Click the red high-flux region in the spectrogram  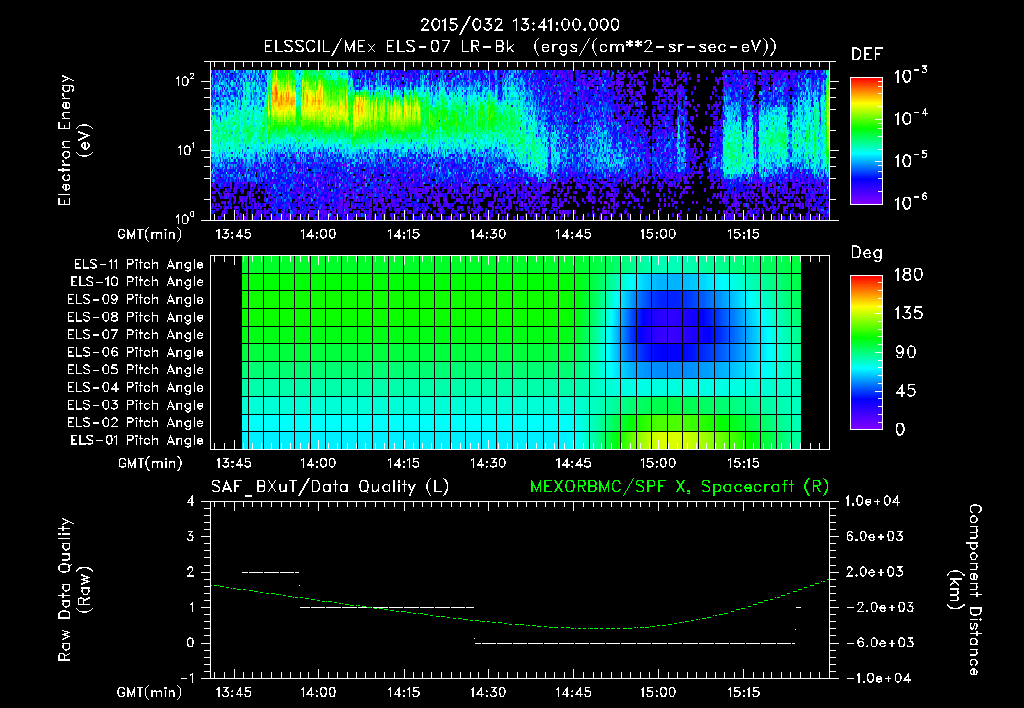pyautogui.click(x=283, y=98)
